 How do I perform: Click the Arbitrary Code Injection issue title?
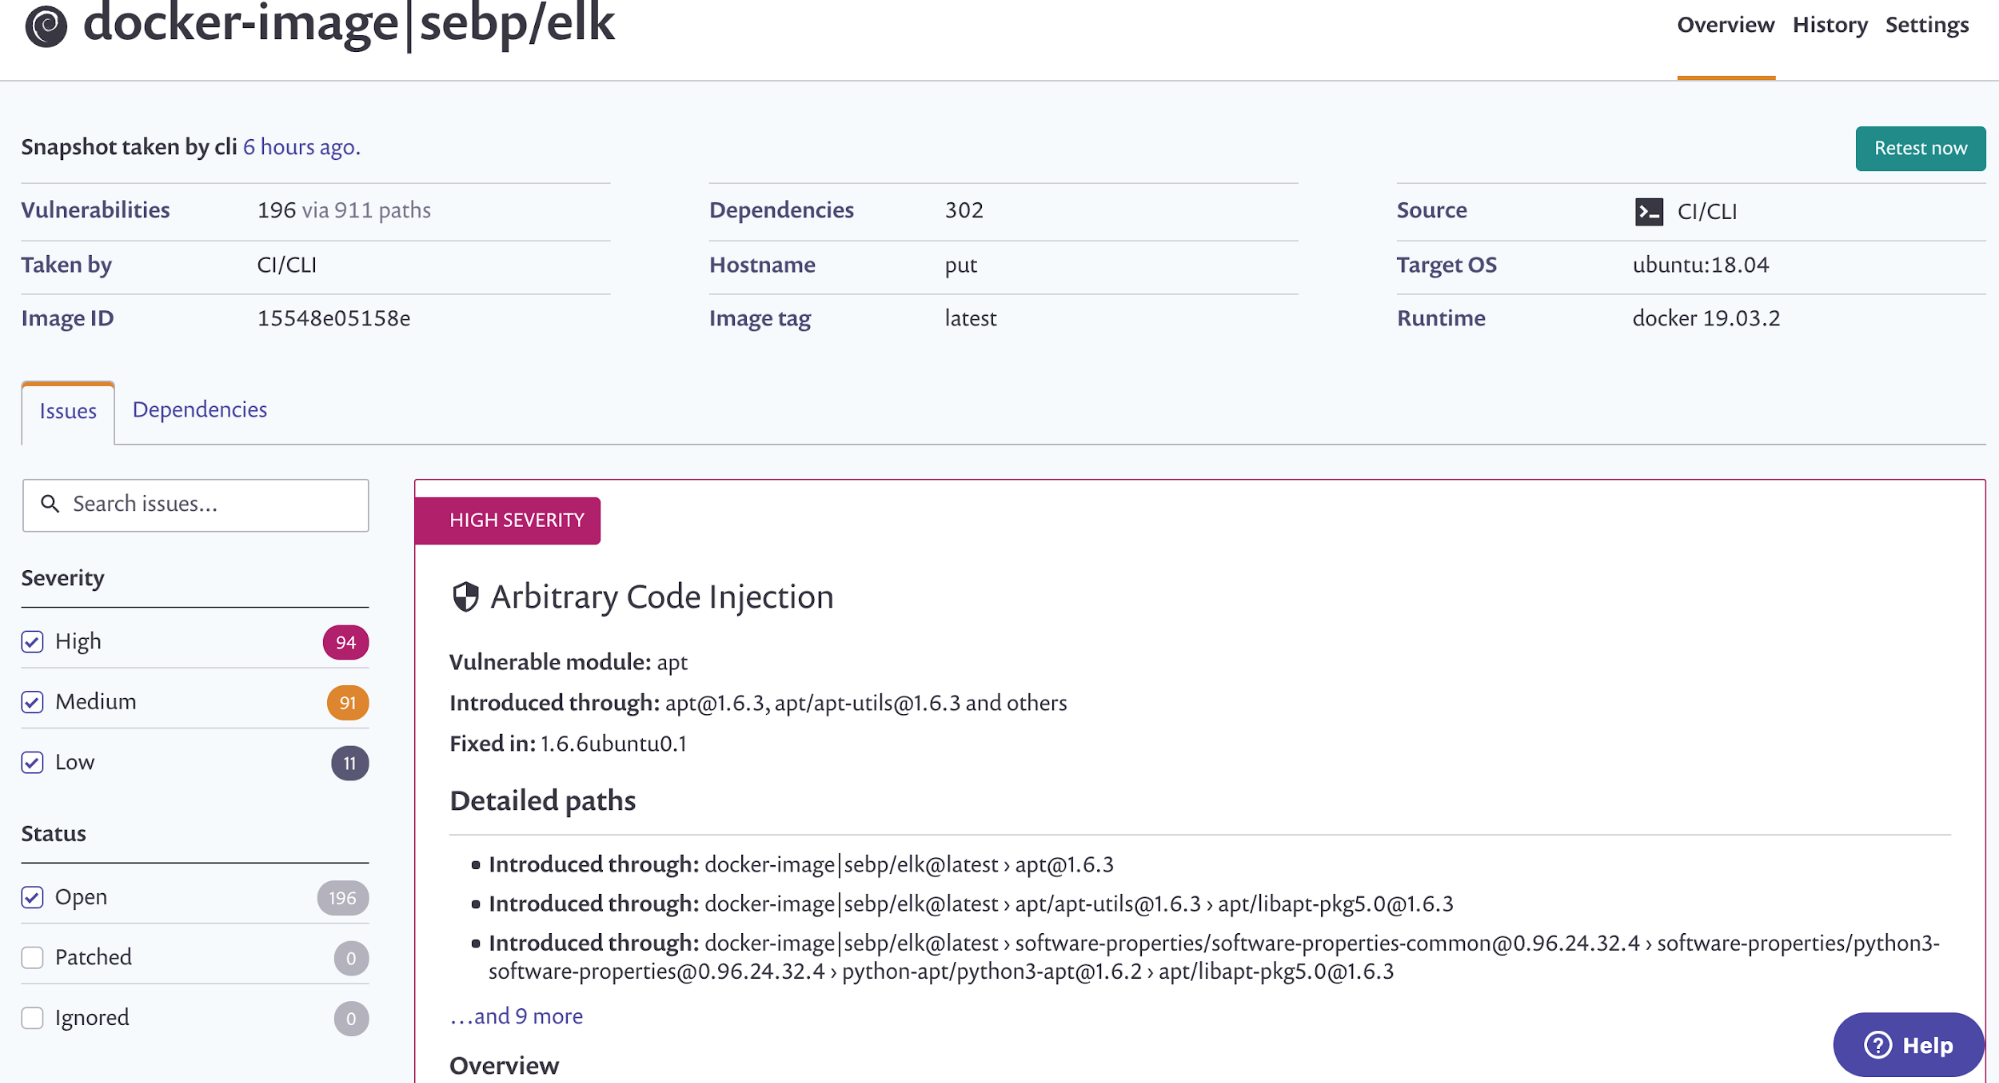click(x=662, y=597)
